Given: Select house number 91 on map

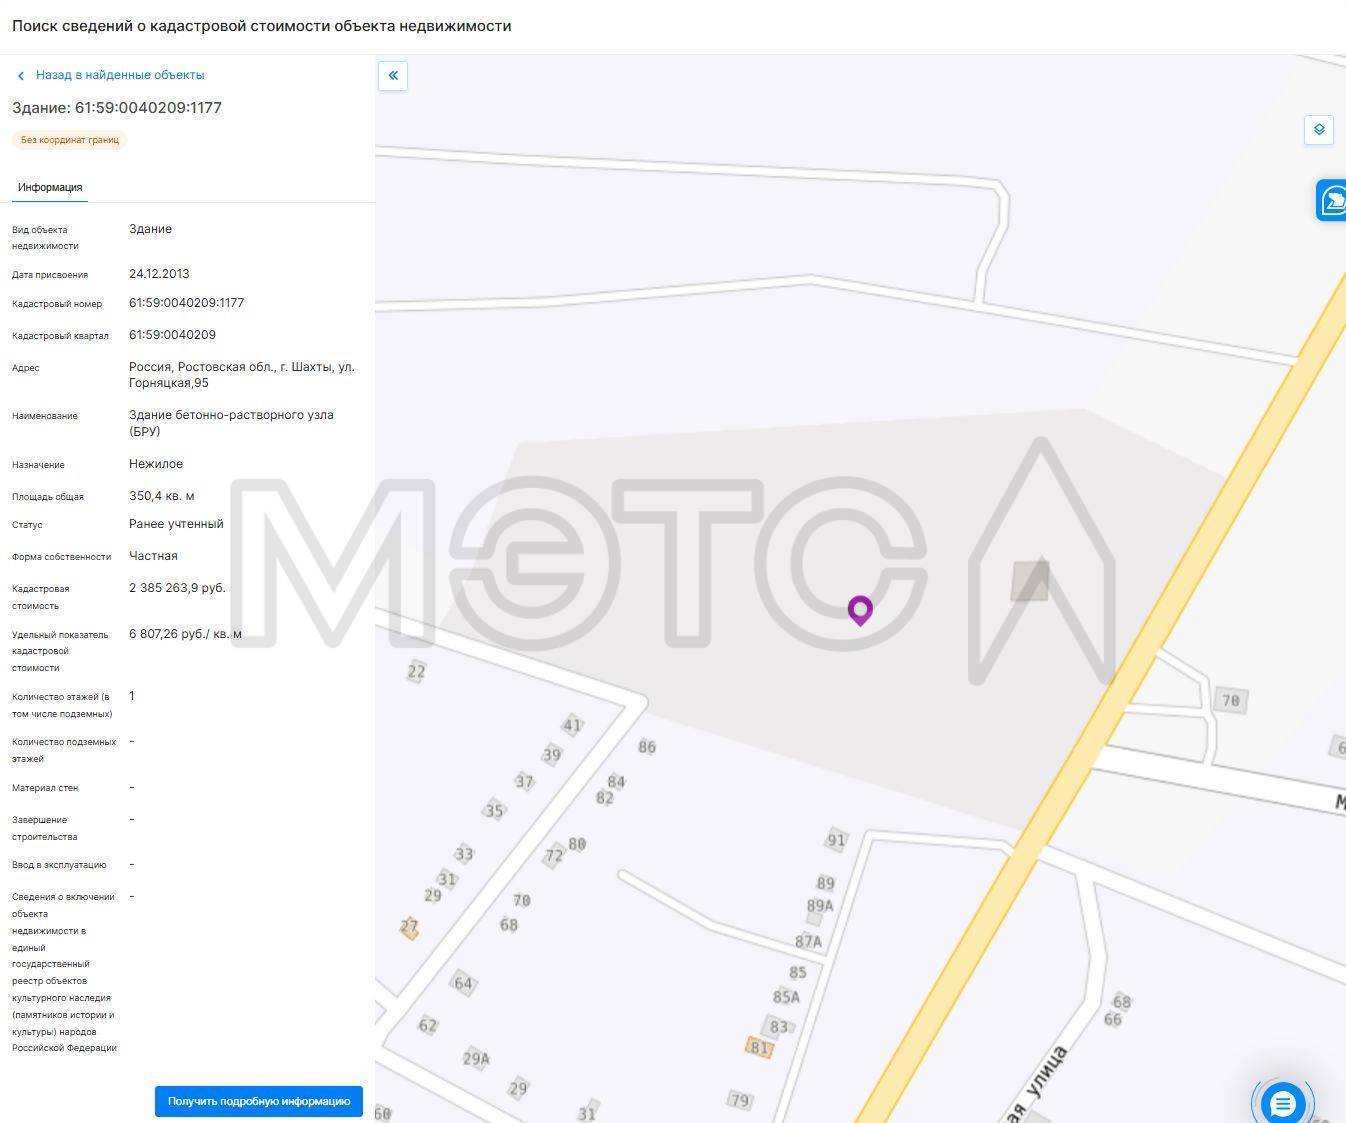Looking at the screenshot, I should (x=836, y=840).
